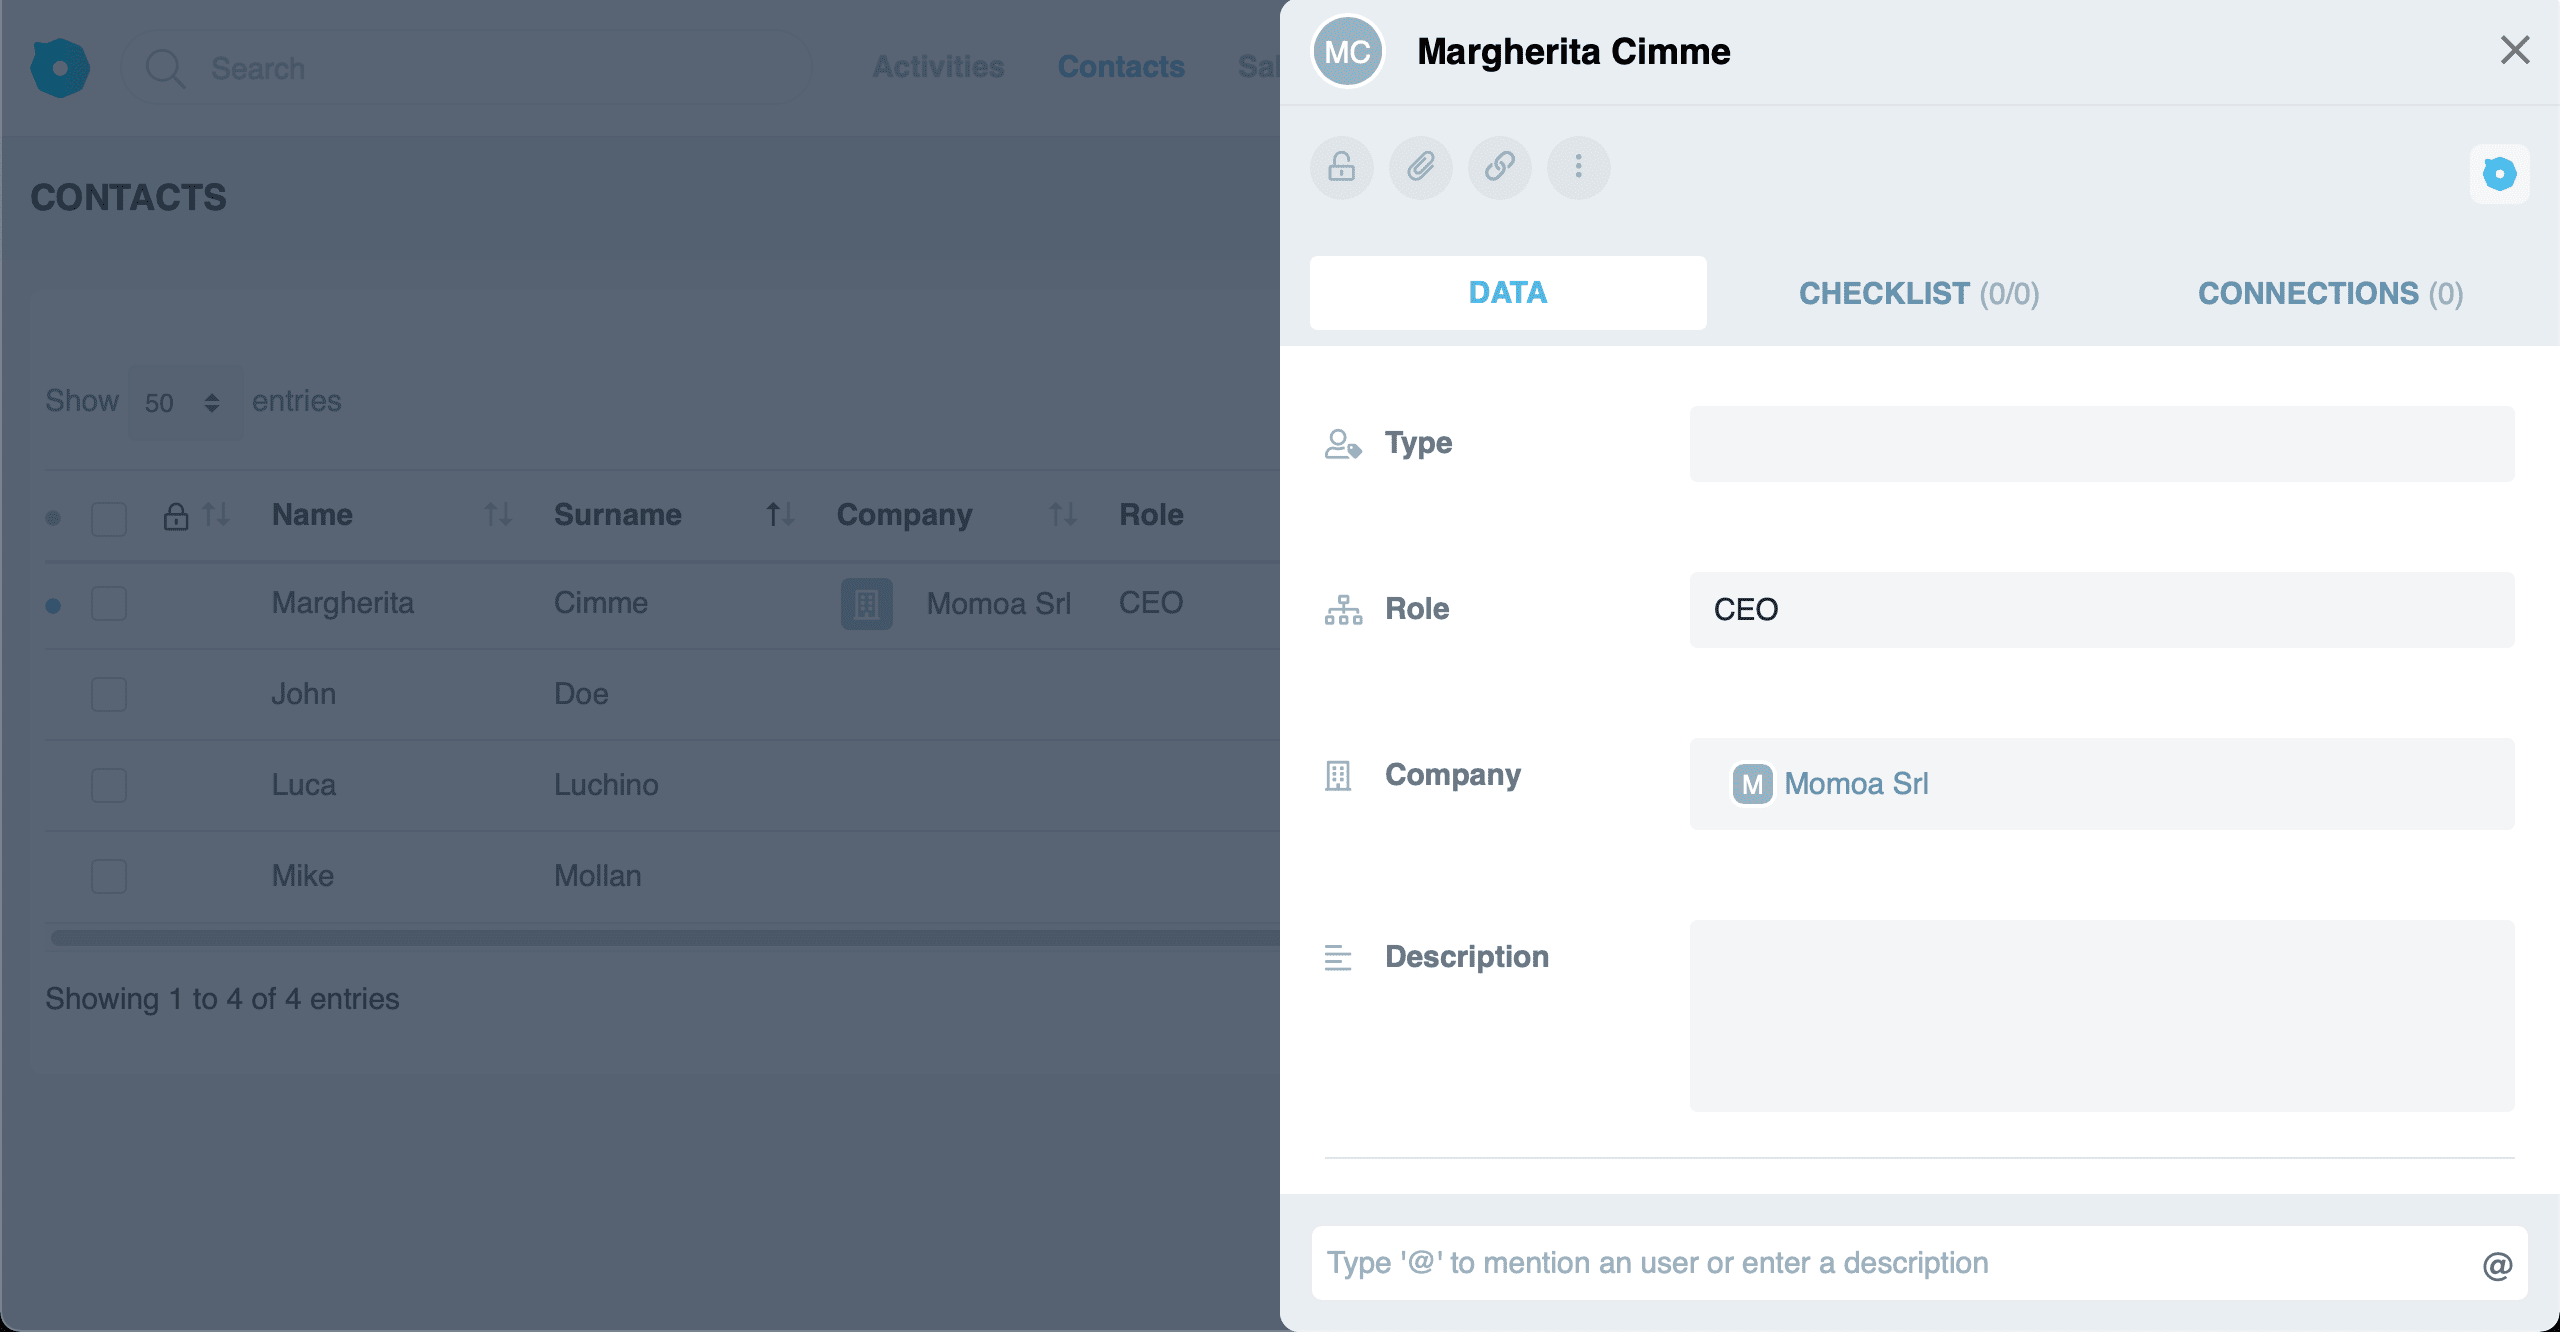The height and width of the screenshot is (1332, 2560).
Task: Toggle the checkbox next to Luca Luchino
Action: pyautogui.click(x=108, y=784)
